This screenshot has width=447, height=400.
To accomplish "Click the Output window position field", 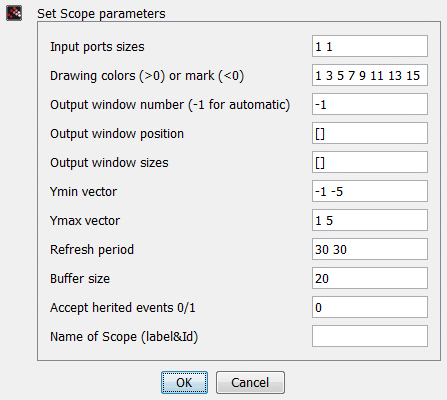I will click(370, 133).
